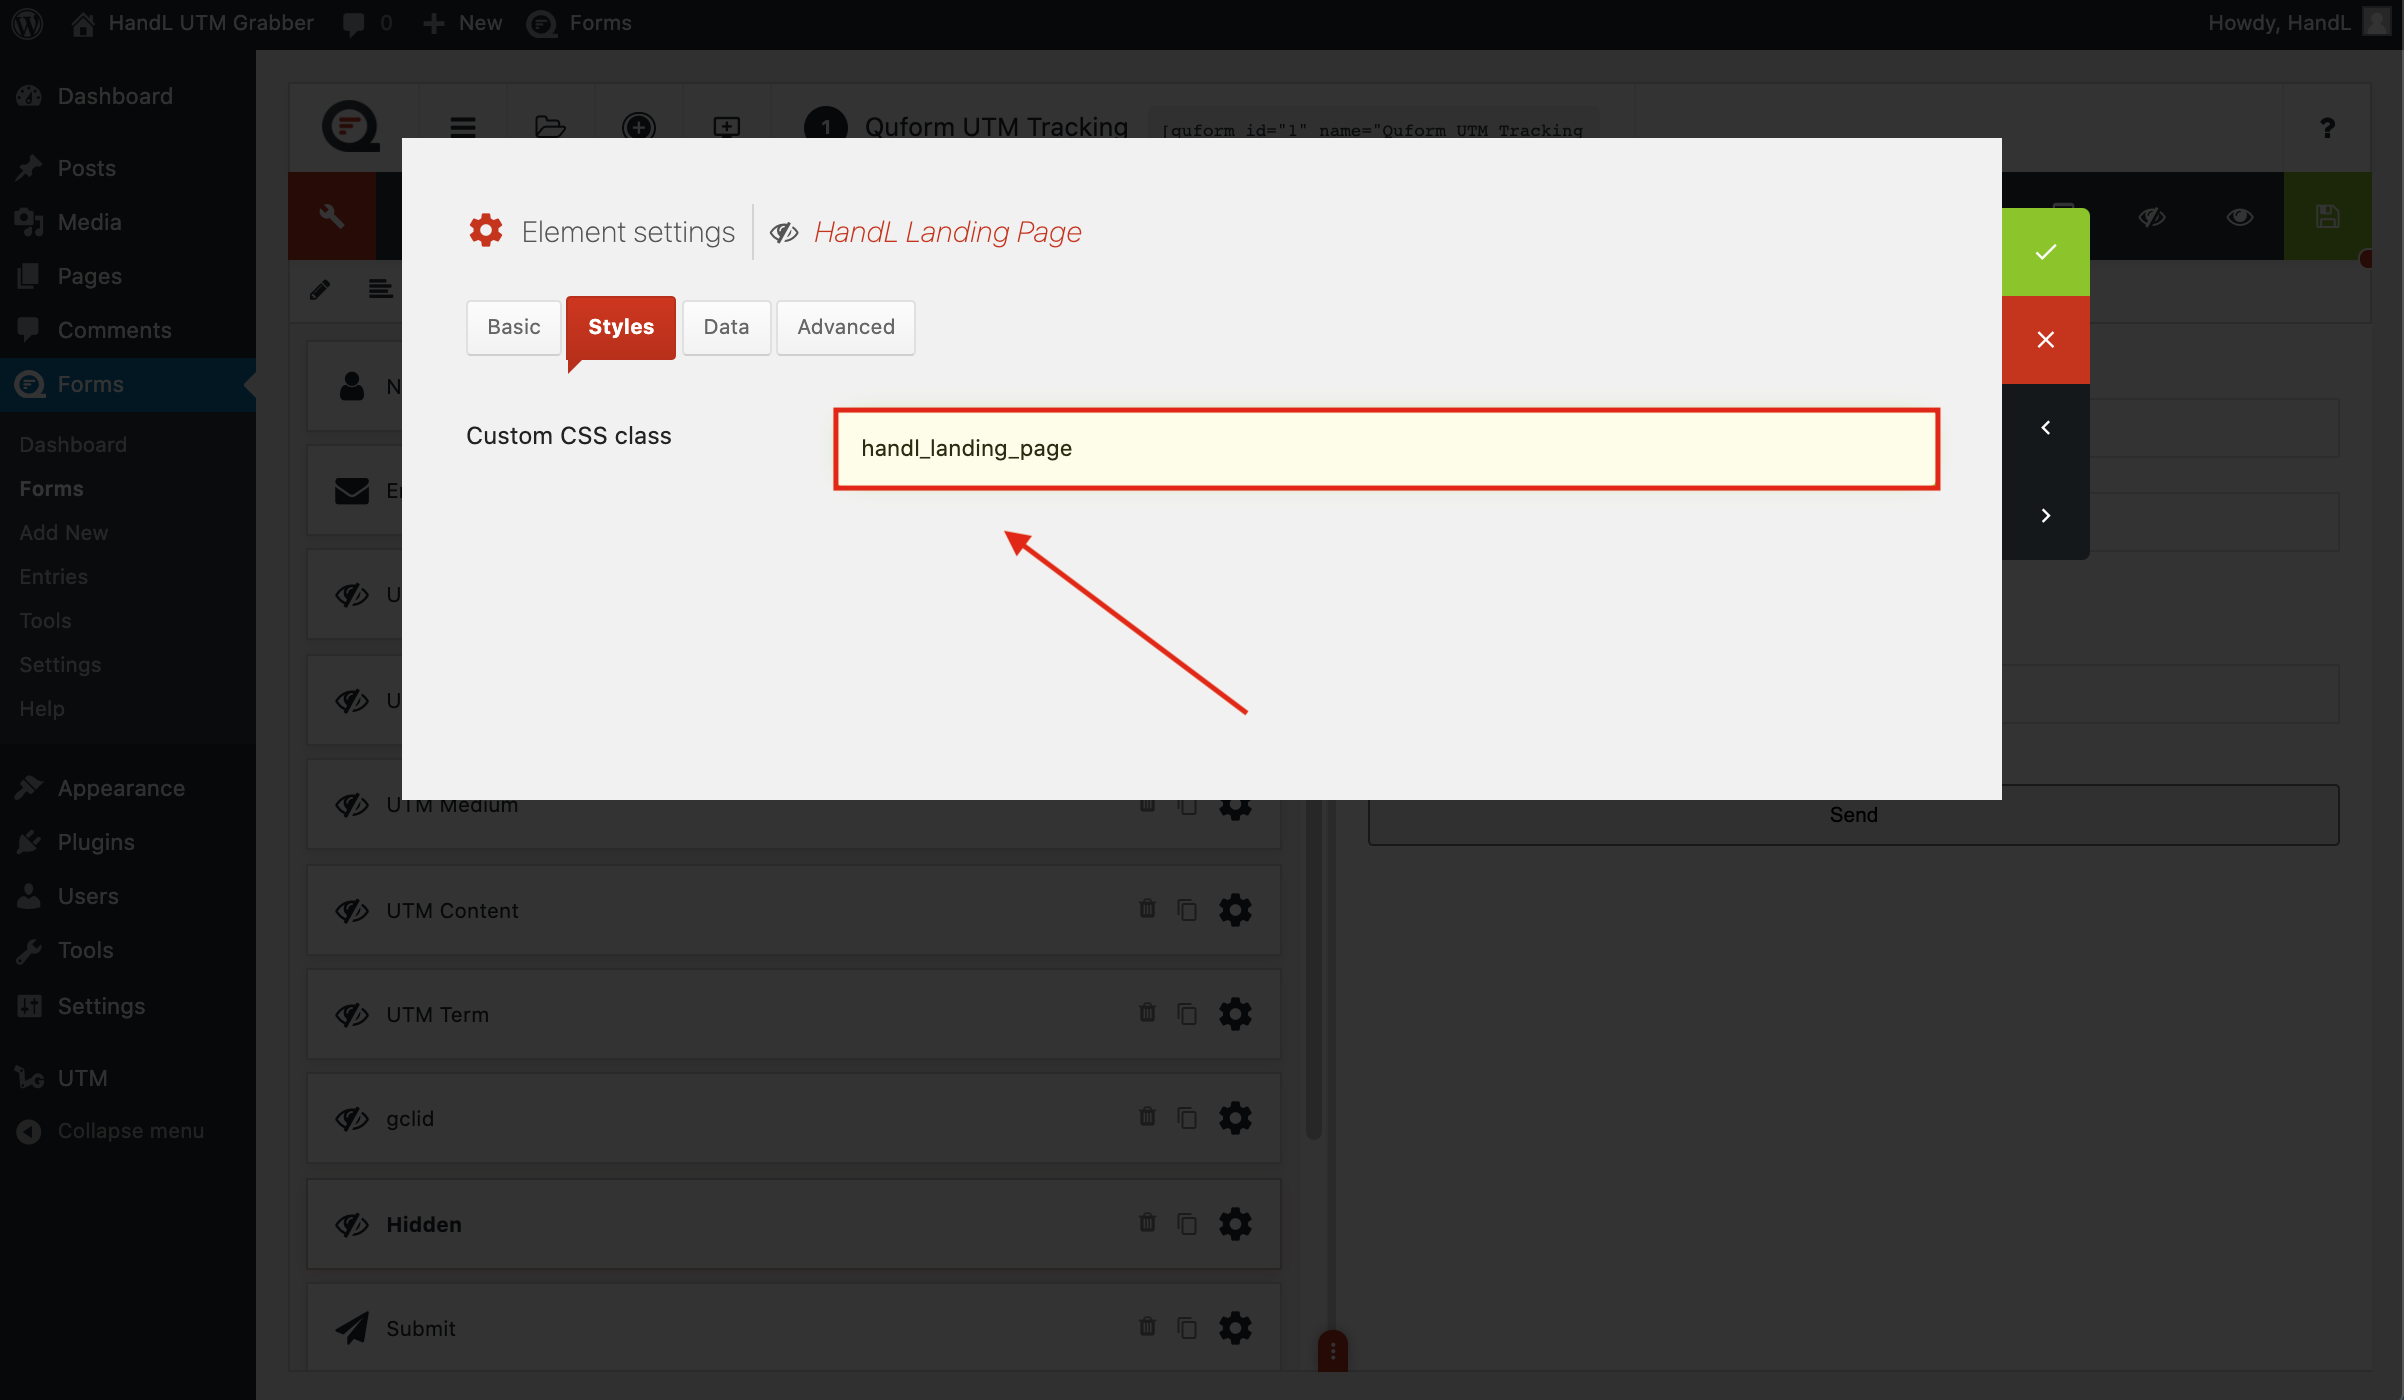
Task: Delete the UTM Term element
Action: tap(1147, 1012)
